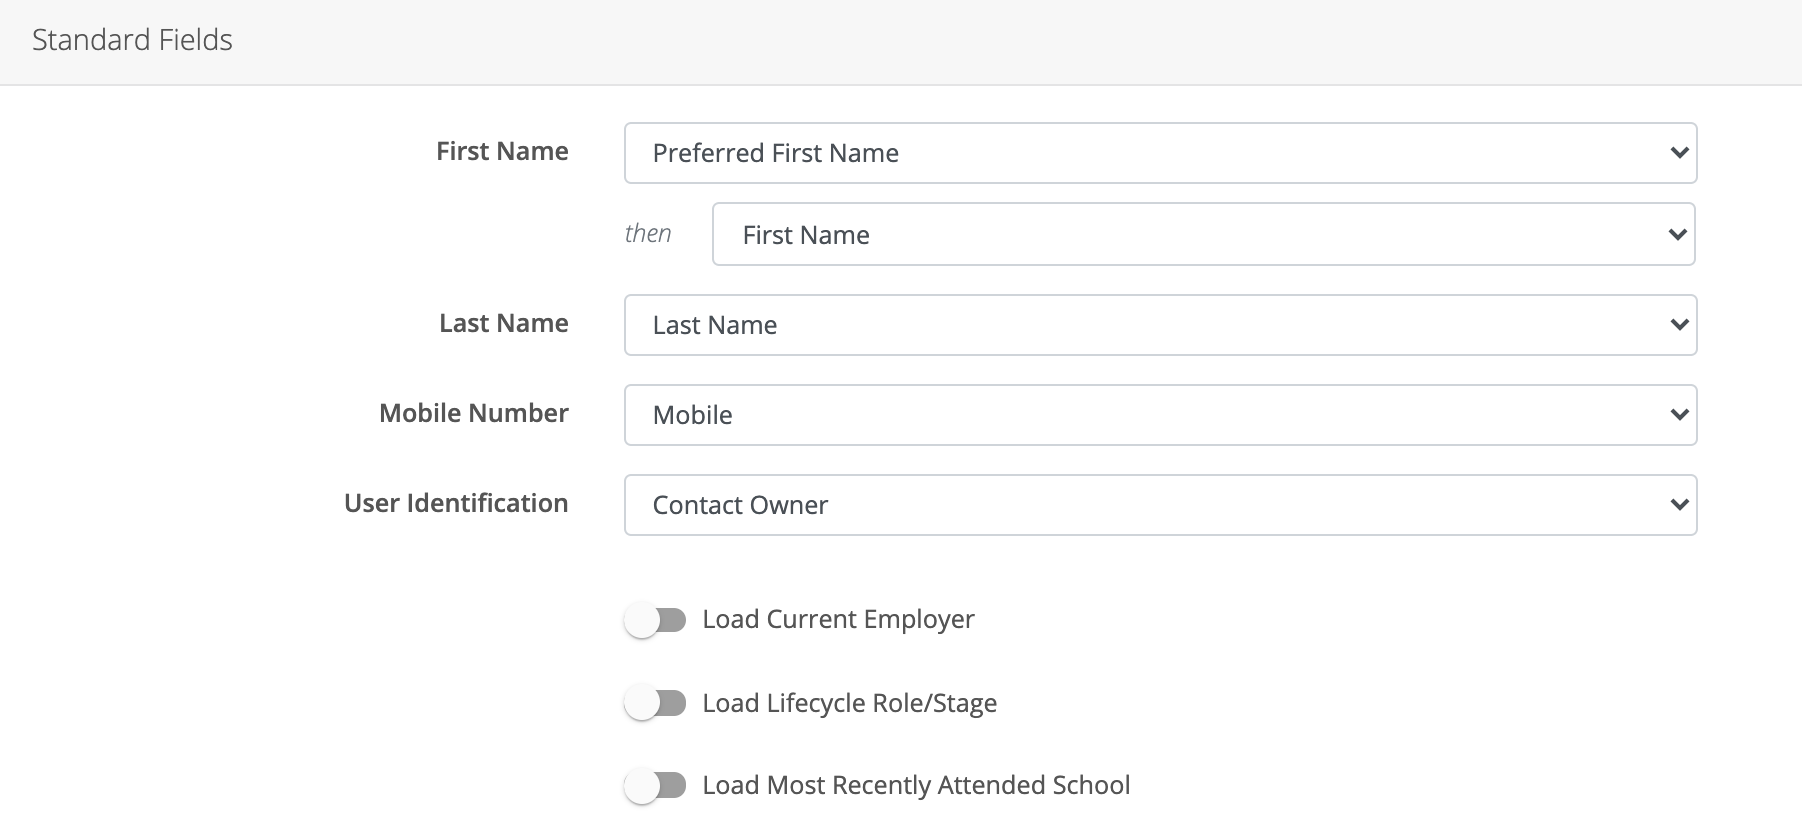
Task: Click the Standard Fields section header
Action: pos(132,40)
